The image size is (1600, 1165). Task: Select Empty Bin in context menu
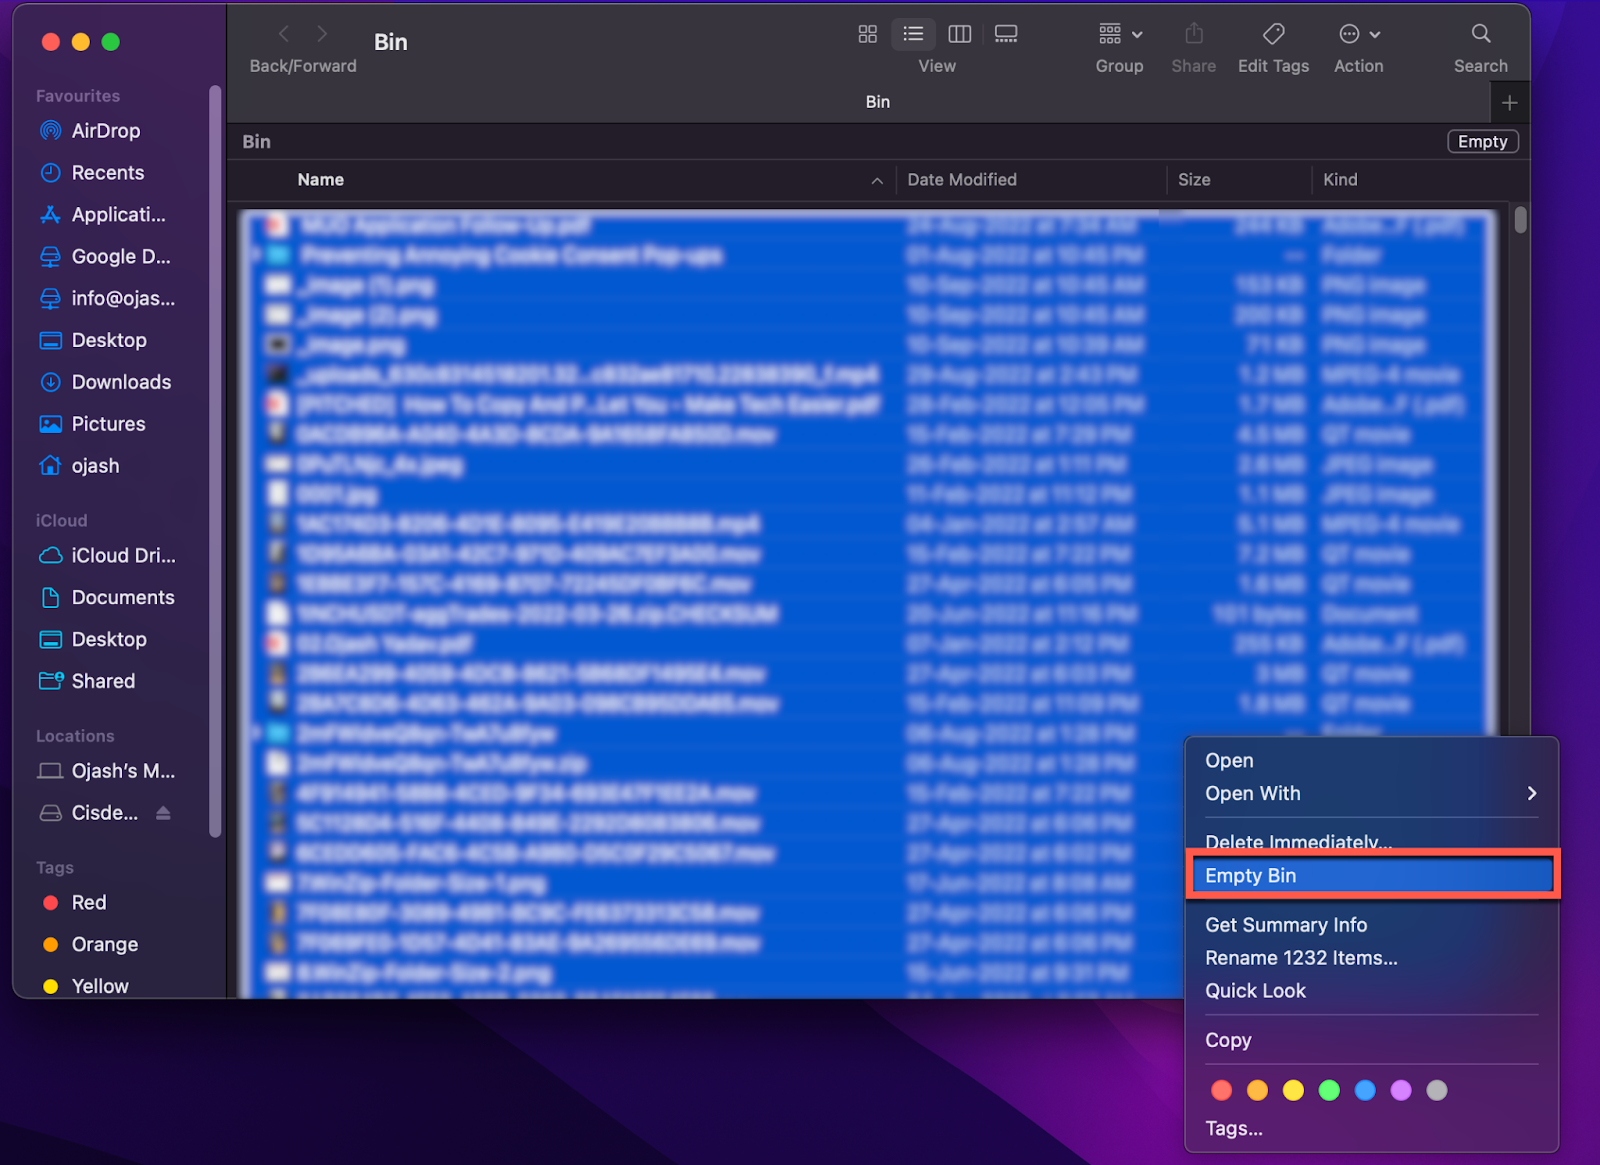click(1371, 876)
